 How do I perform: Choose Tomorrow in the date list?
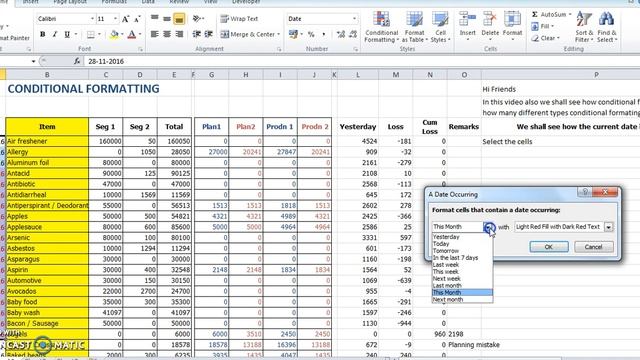(462, 251)
